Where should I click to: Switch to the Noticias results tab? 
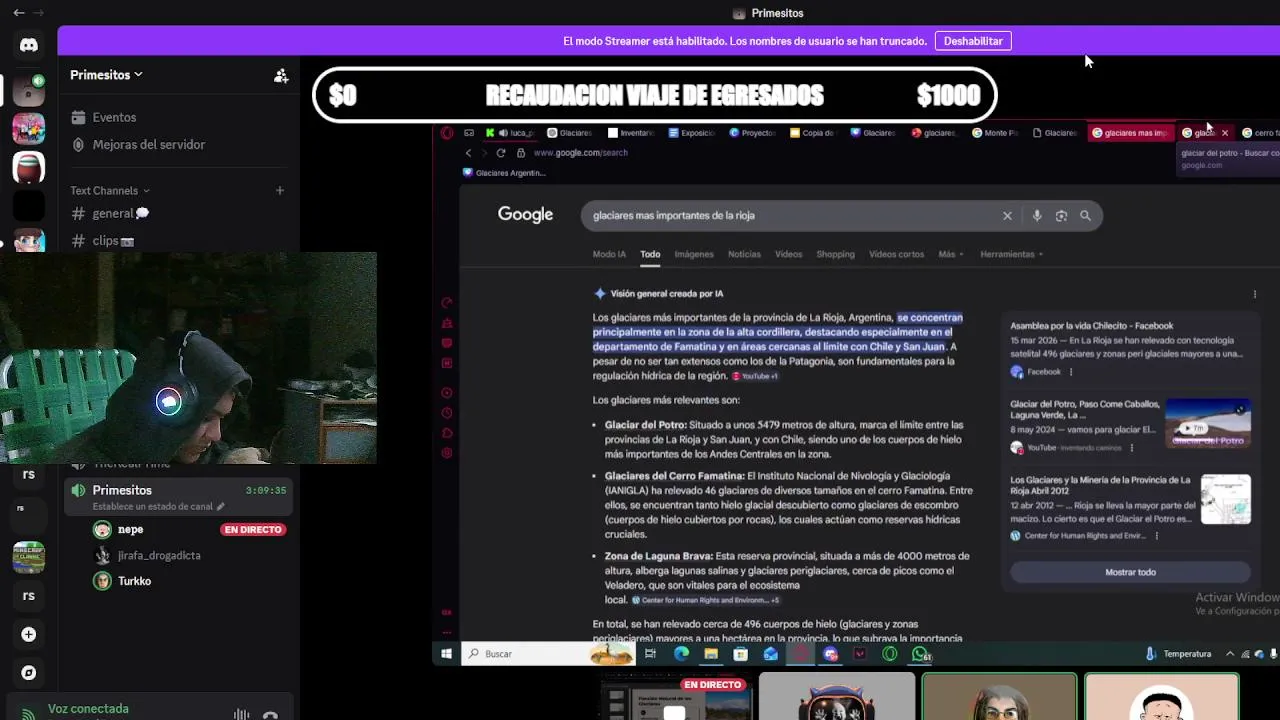[744, 254]
